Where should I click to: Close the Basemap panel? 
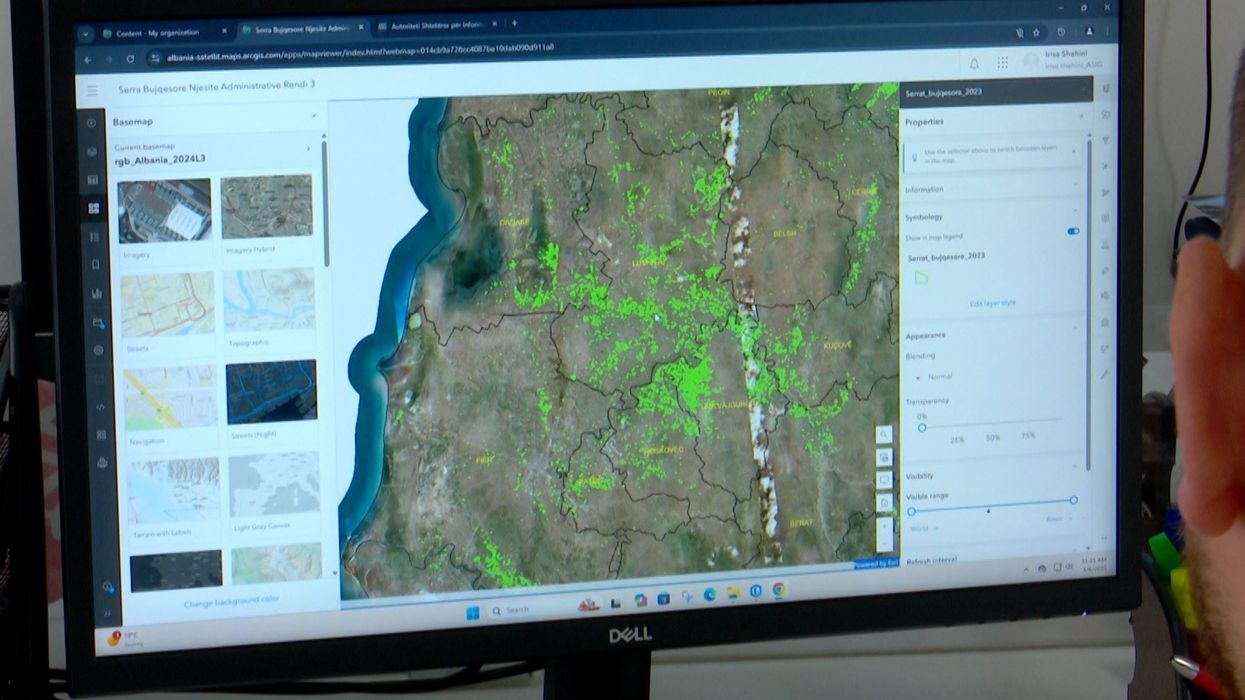pos(313,116)
